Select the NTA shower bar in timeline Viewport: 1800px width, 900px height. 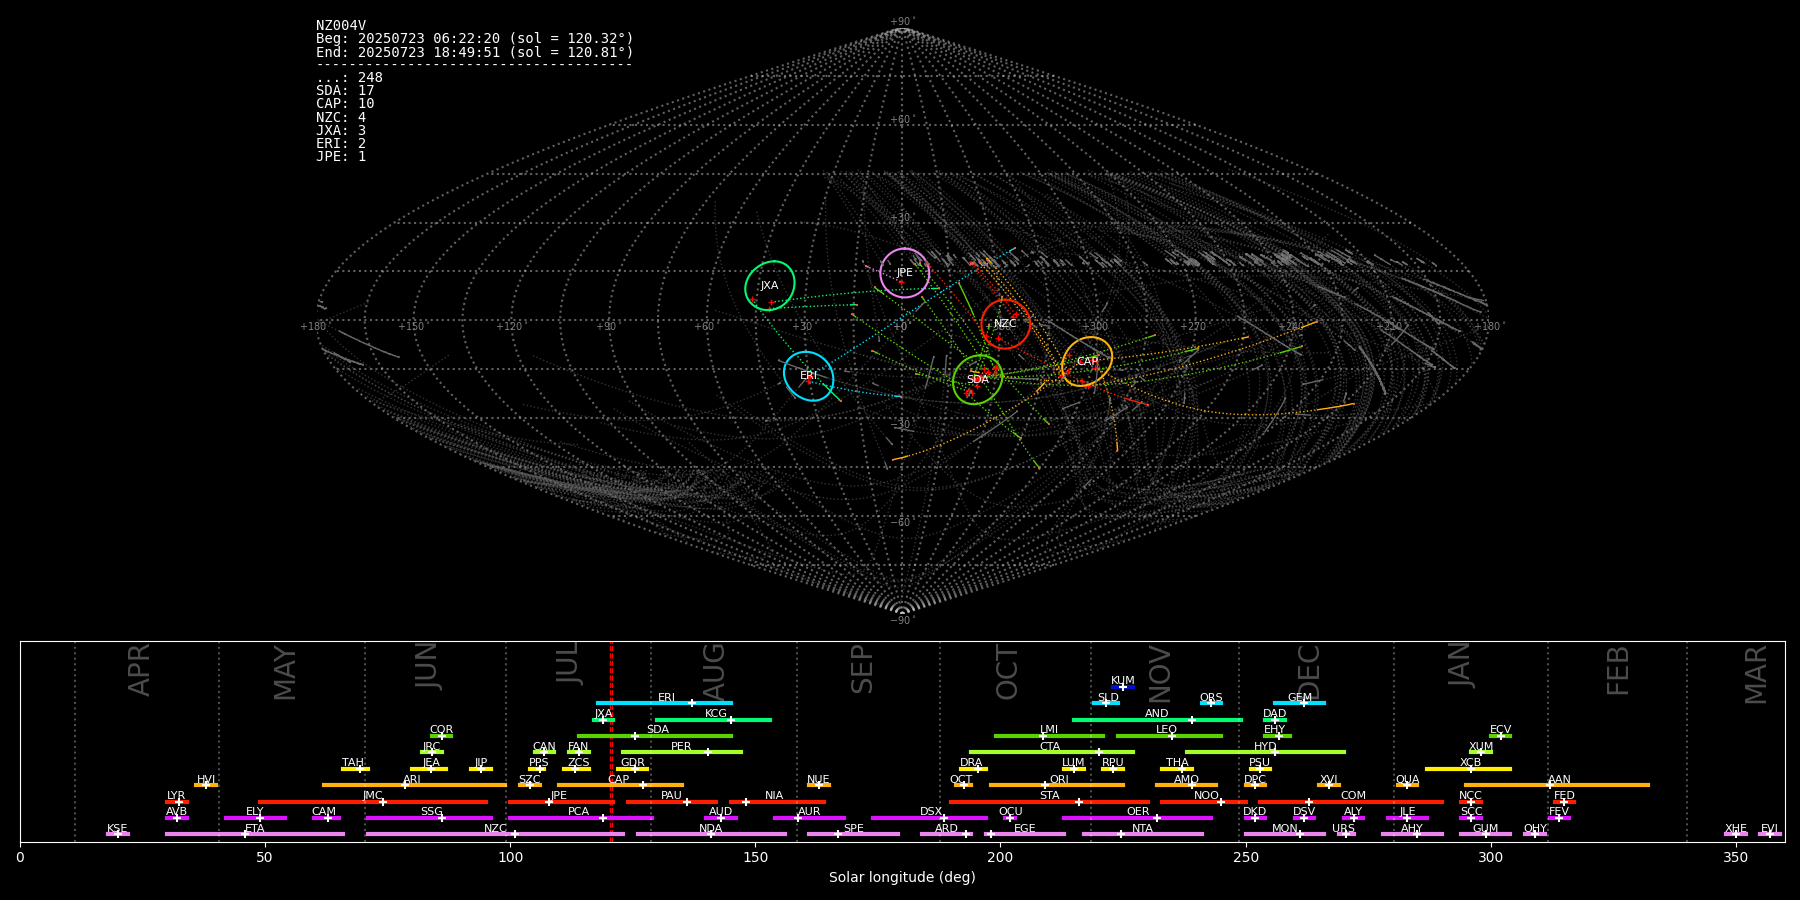coord(1142,834)
